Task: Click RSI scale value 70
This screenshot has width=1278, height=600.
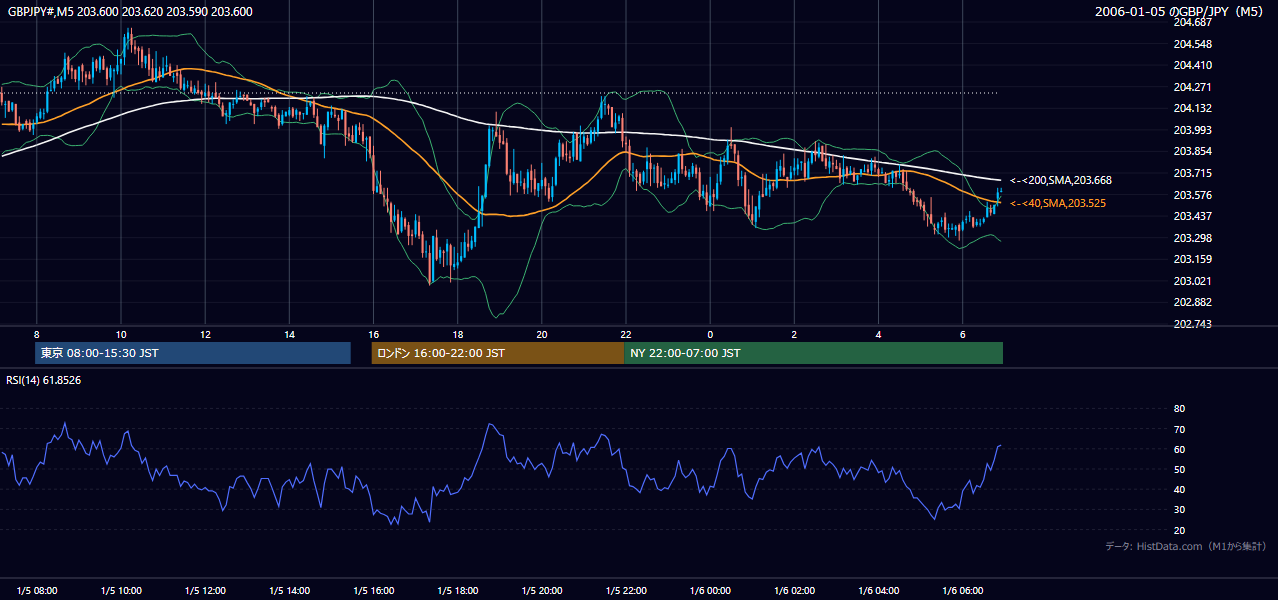Action: point(1179,429)
